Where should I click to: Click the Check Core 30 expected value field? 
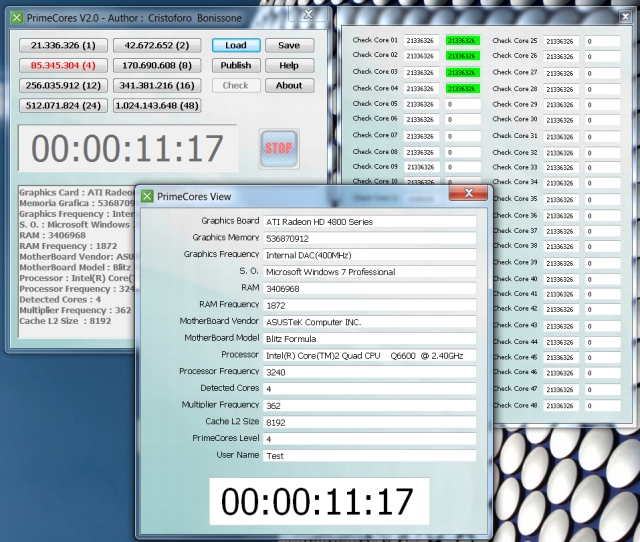click(x=561, y=120)
